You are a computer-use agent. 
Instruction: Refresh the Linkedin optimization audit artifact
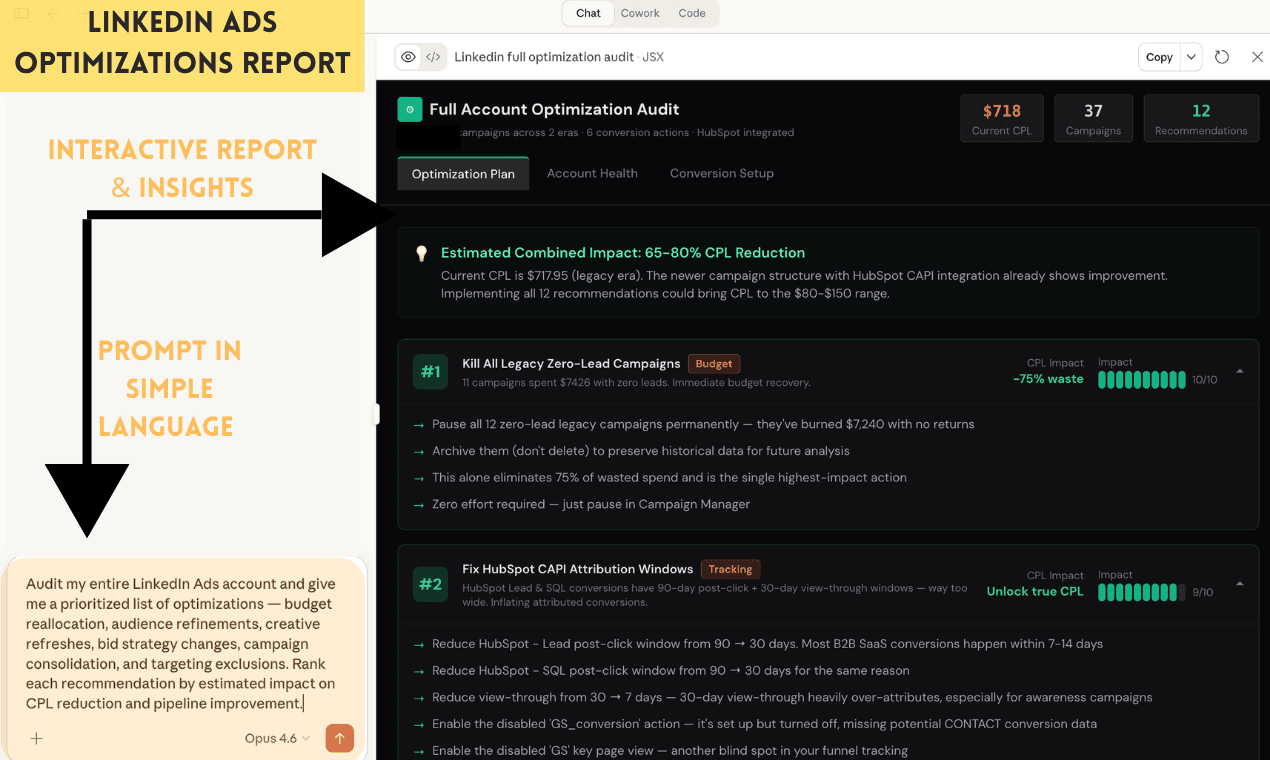coord(1222,57)
